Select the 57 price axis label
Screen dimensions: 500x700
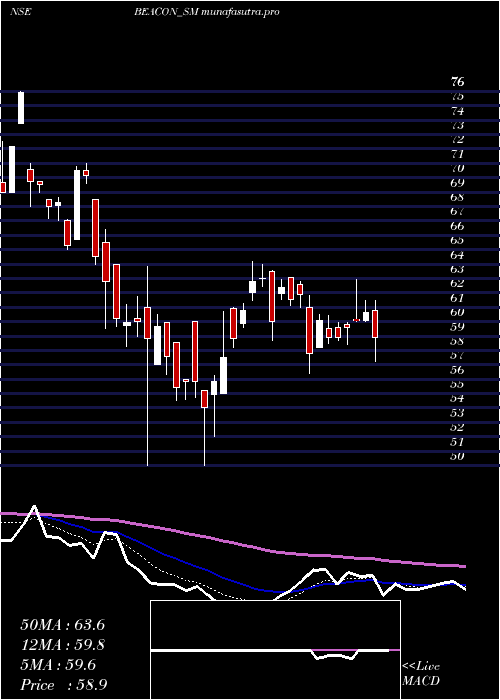[x=458, y=355]
